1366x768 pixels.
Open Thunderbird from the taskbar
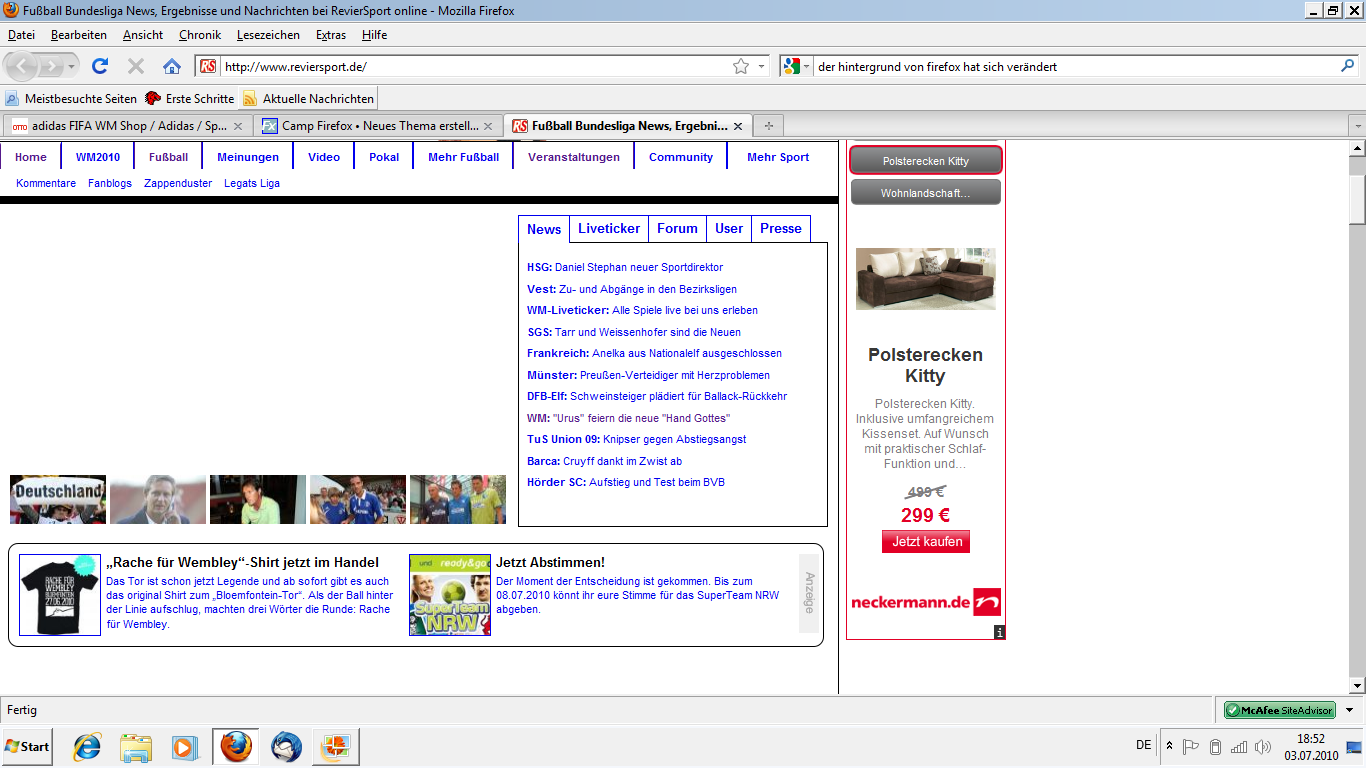click(286, 747)
